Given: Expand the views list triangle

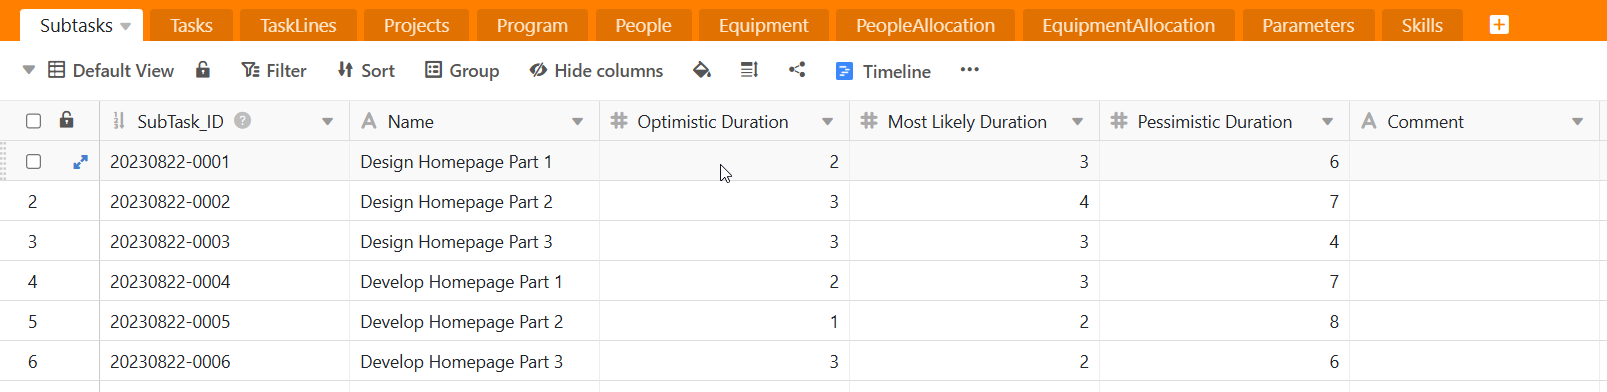Looking at the screenshot, I should (28, 70).
